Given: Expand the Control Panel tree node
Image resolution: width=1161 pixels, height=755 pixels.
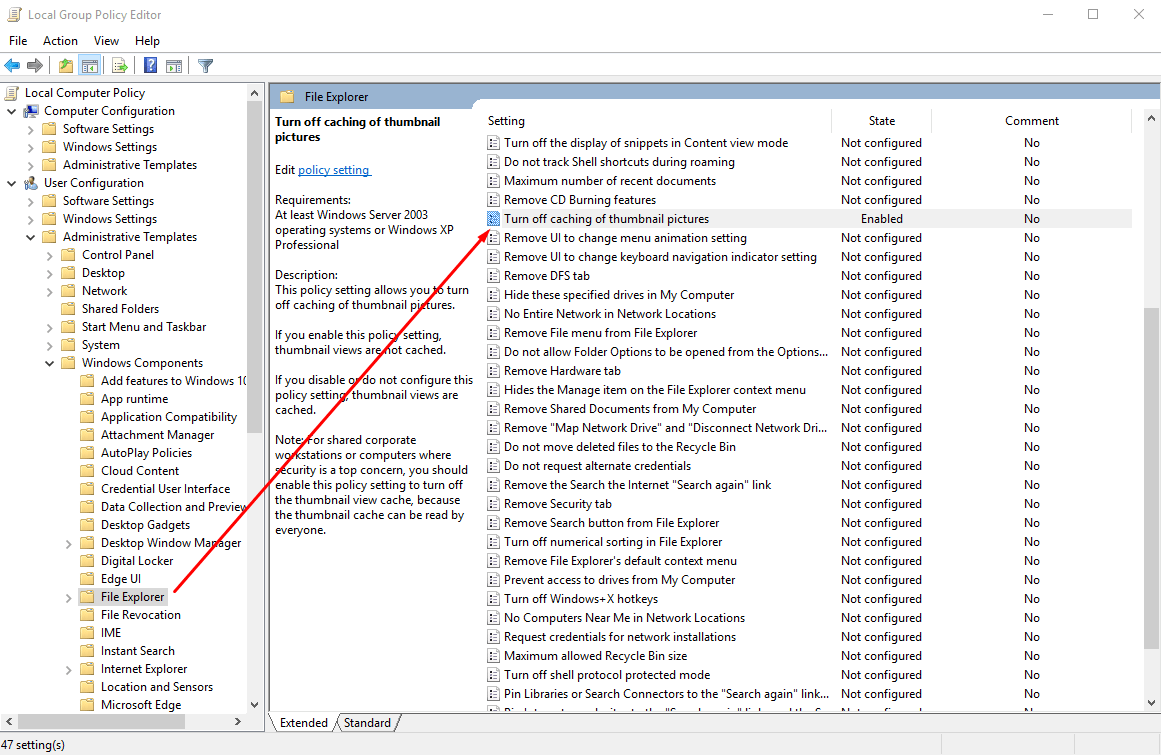Looking at the screenshot, I should pos(49,254).
